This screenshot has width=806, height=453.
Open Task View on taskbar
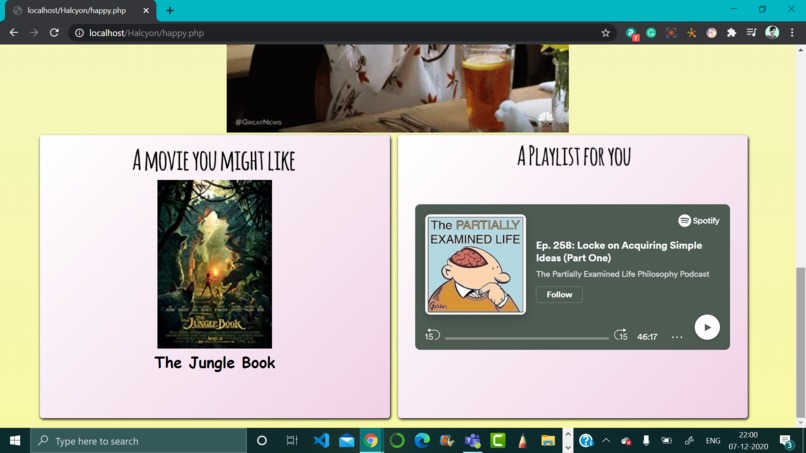coord(291,441)
